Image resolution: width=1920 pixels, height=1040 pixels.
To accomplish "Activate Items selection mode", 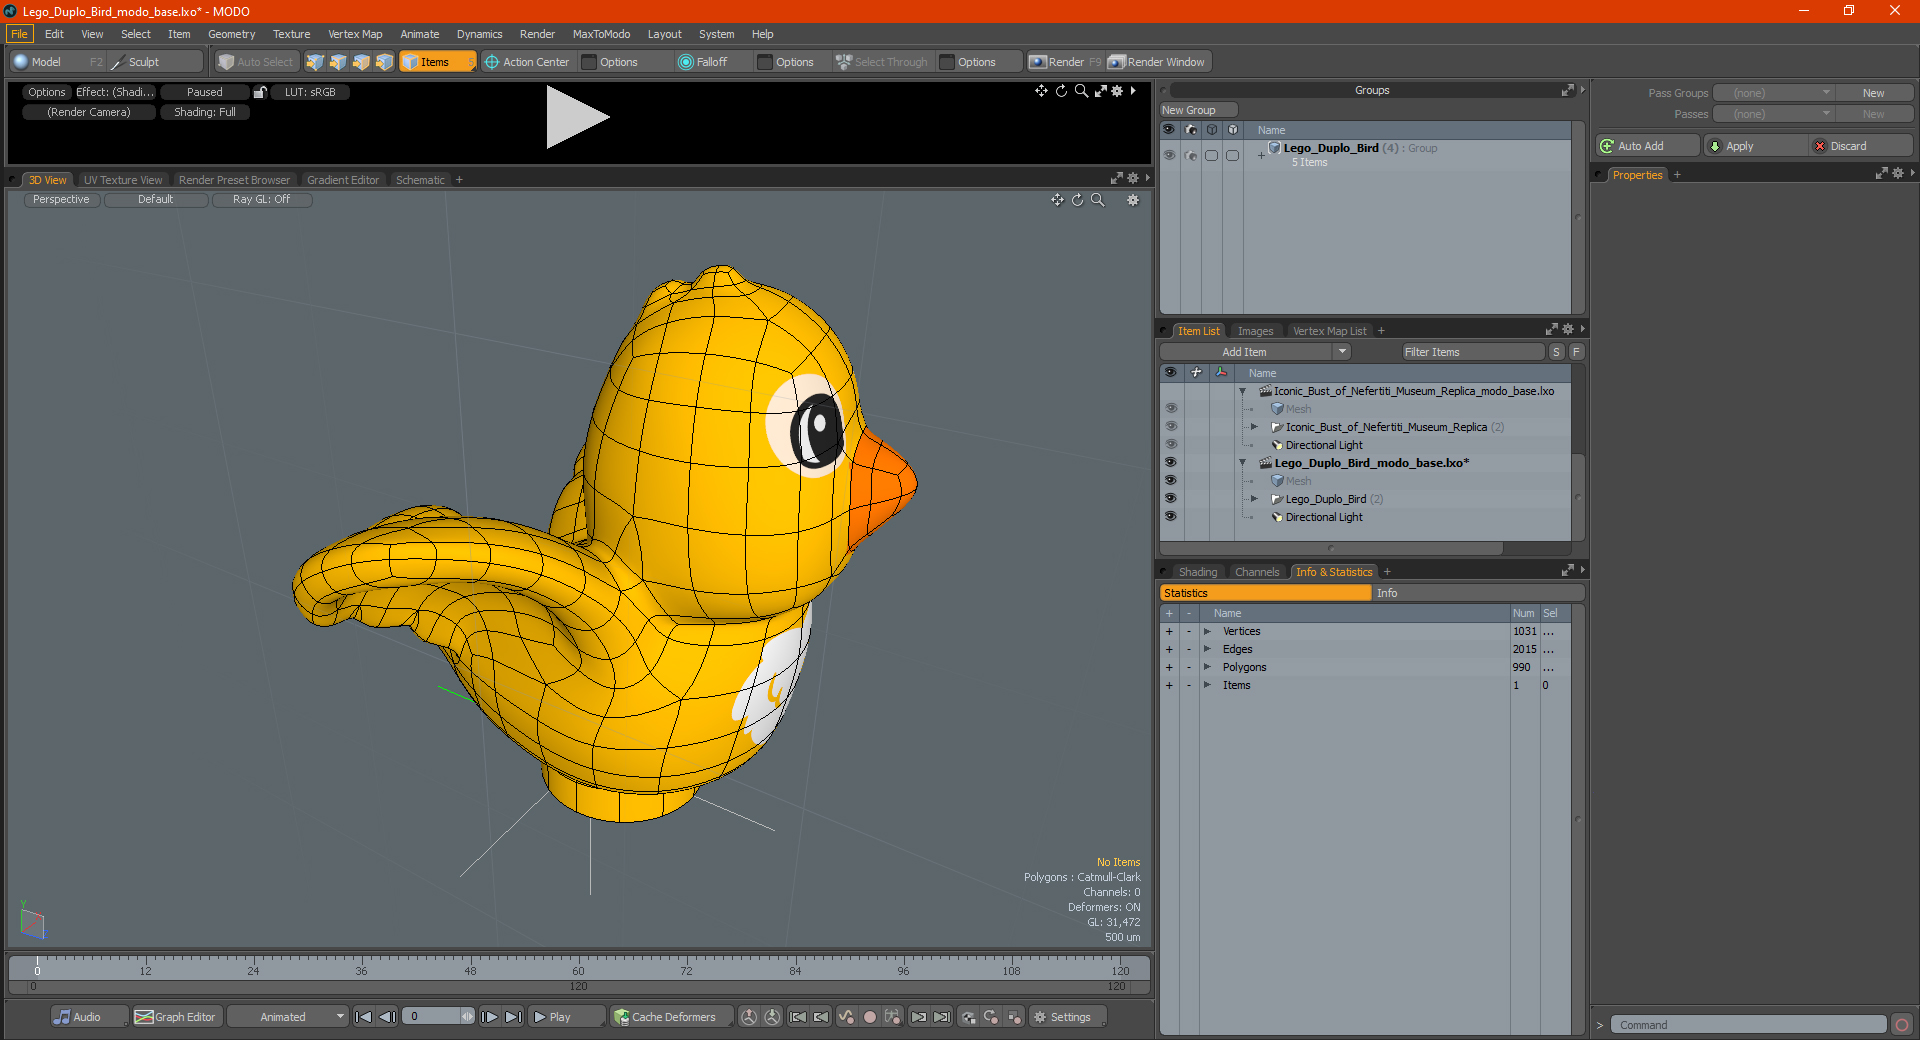I will pyautogui.click(x=437, y=62).
